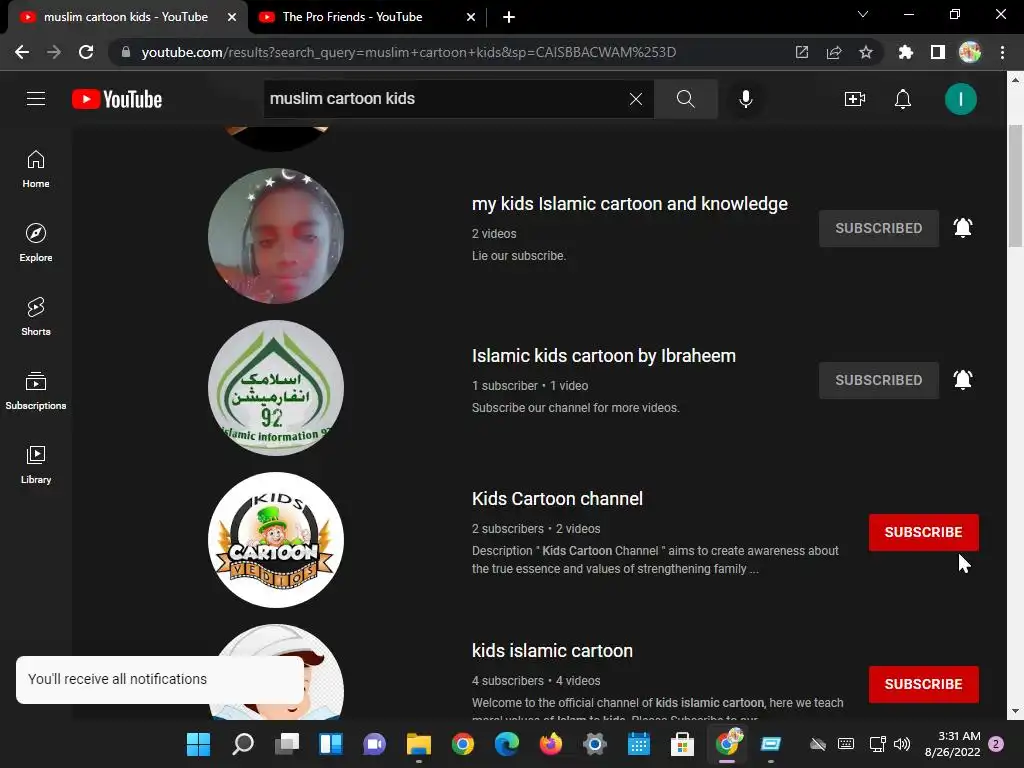Click 'You'll receive all notifications' toast
Viewport: 1024px width, 768px height.
(160, 680)
